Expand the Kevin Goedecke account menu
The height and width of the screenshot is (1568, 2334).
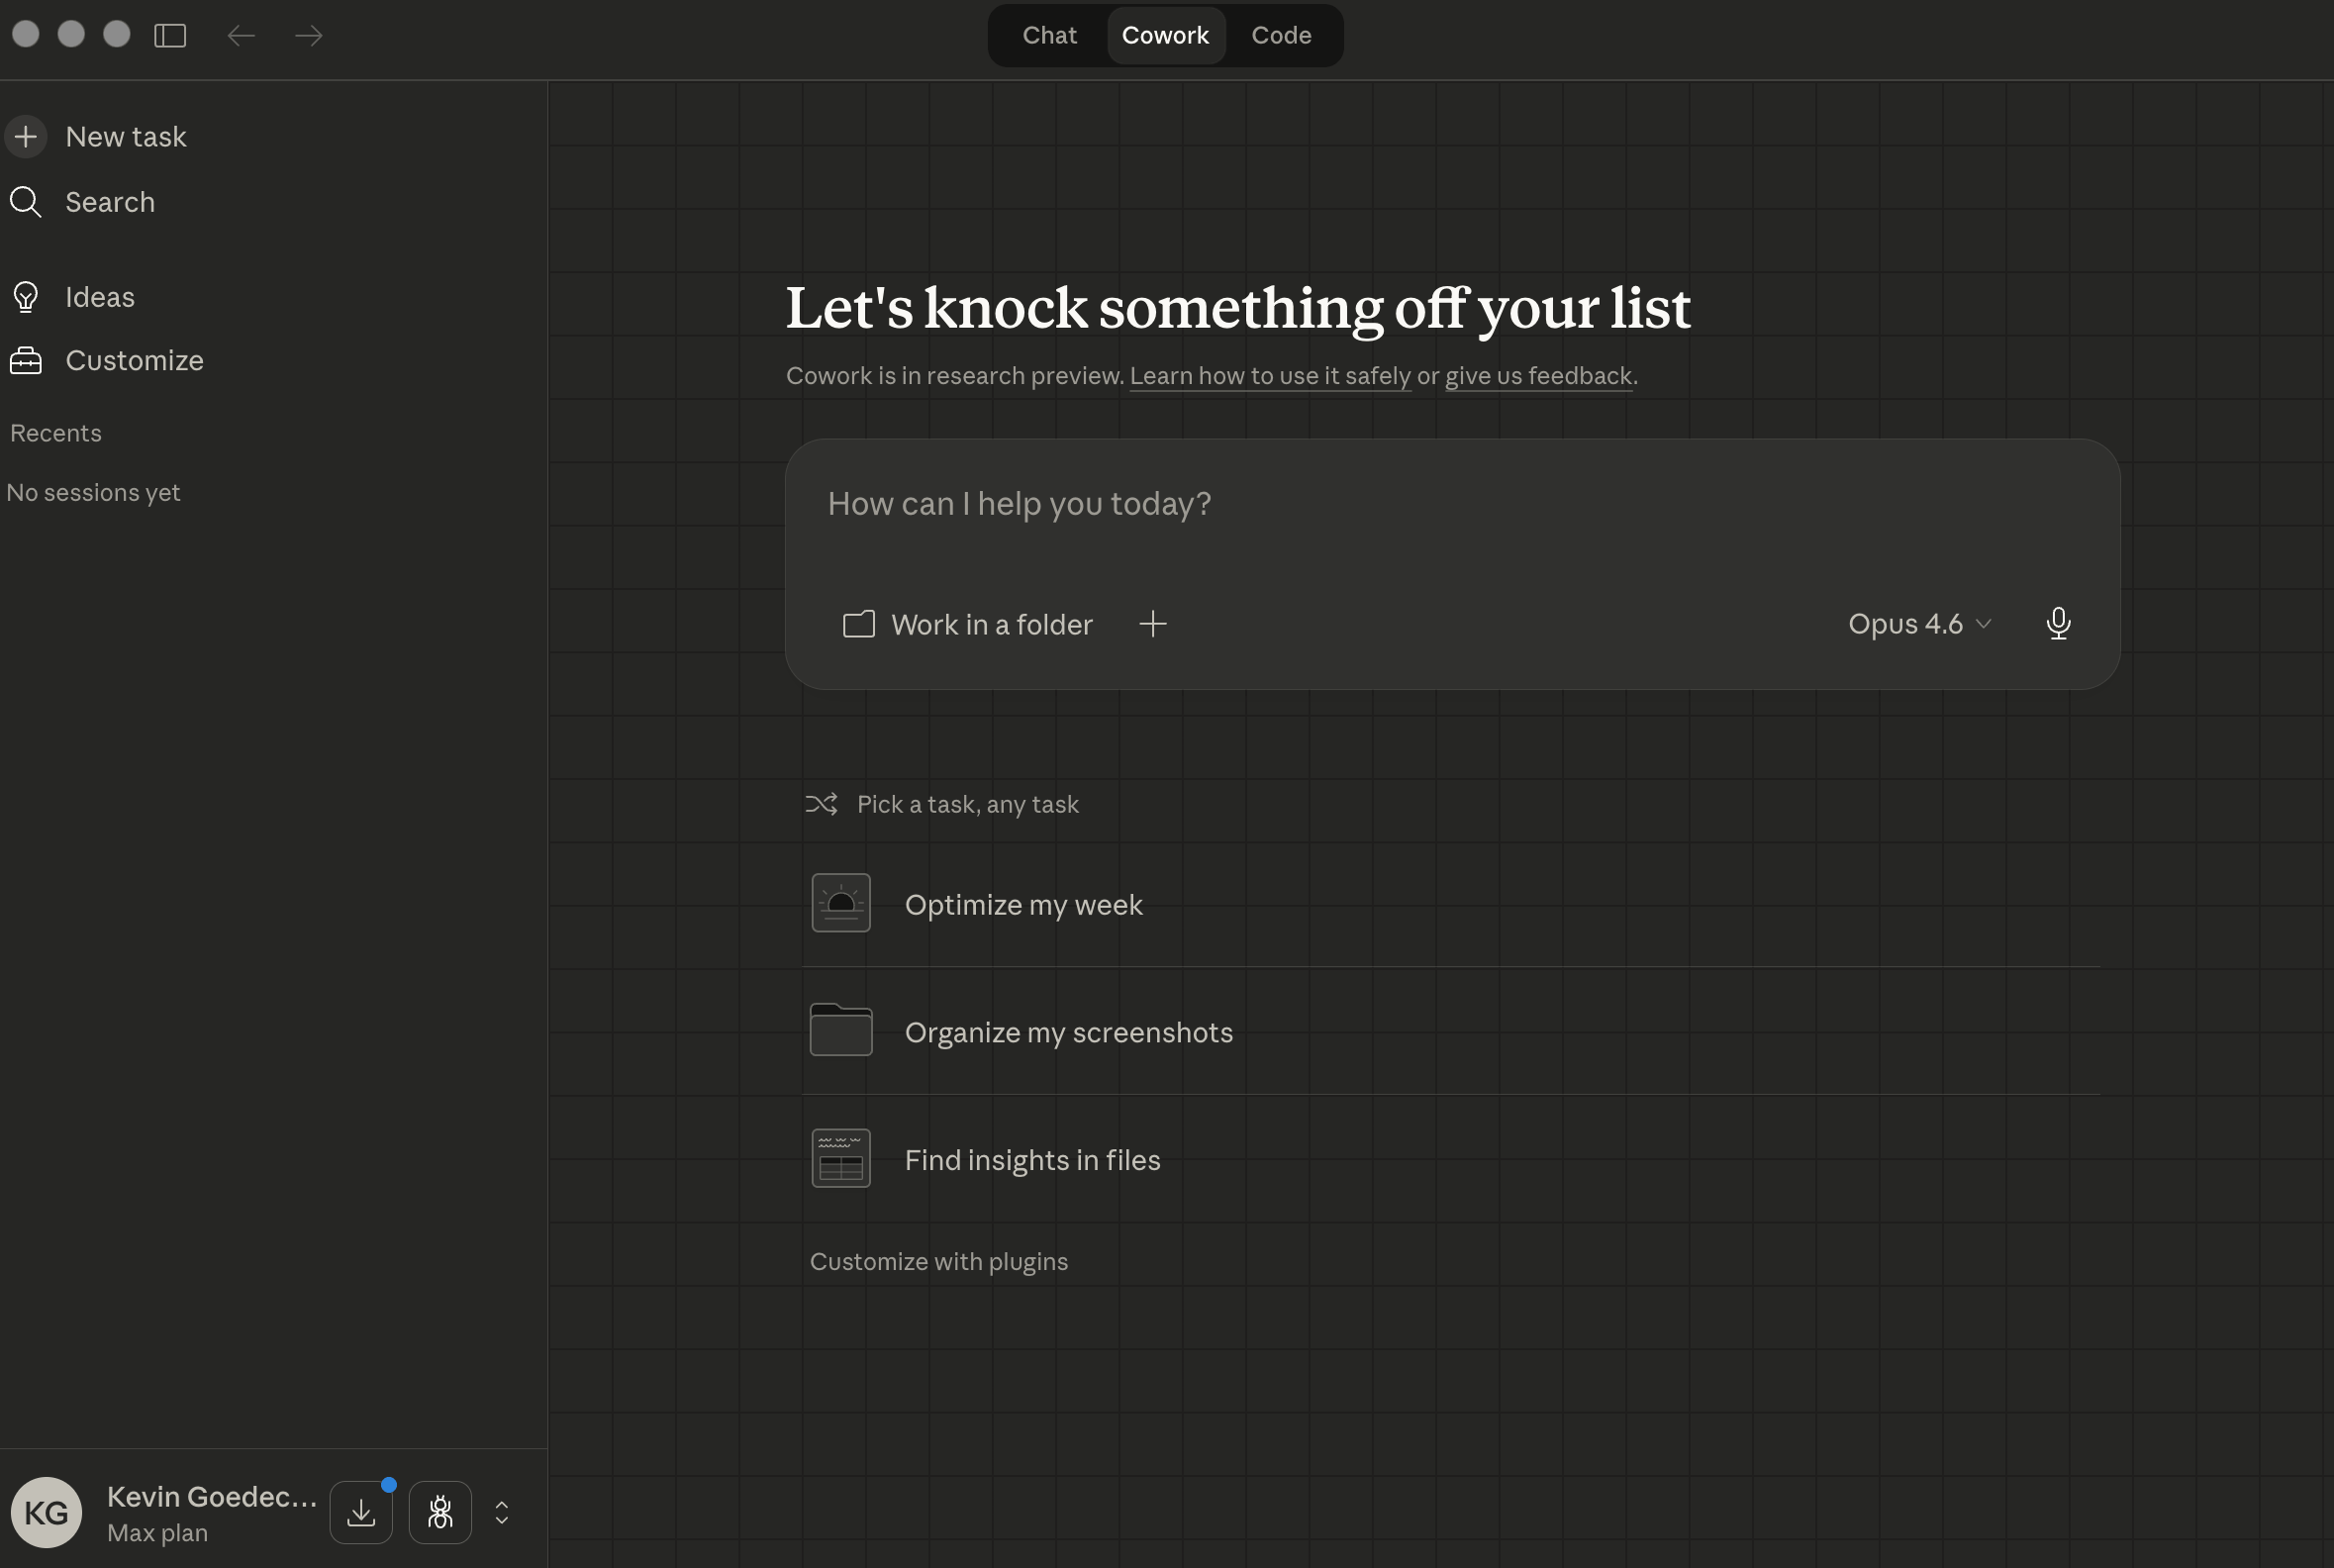[x=500, y=1511]
